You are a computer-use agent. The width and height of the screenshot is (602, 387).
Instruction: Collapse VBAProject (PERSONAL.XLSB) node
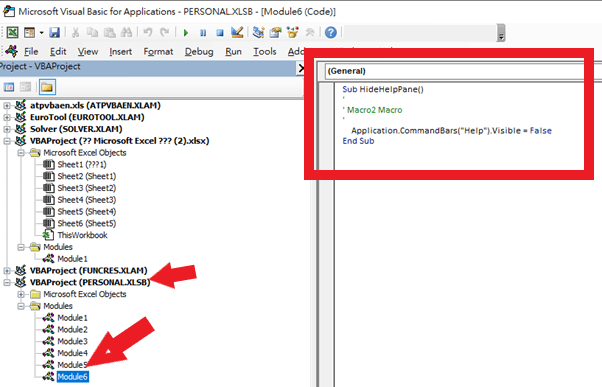[x=7, y=283]
